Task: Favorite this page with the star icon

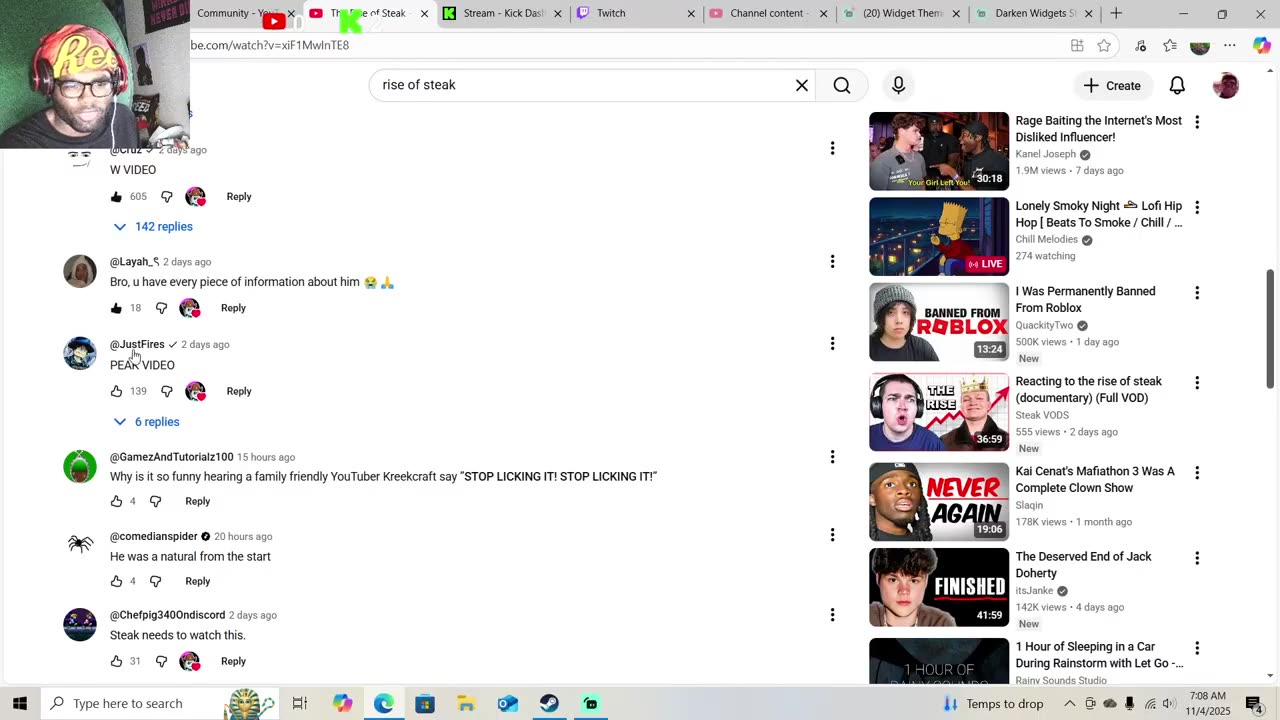Action: (1104, 45)
